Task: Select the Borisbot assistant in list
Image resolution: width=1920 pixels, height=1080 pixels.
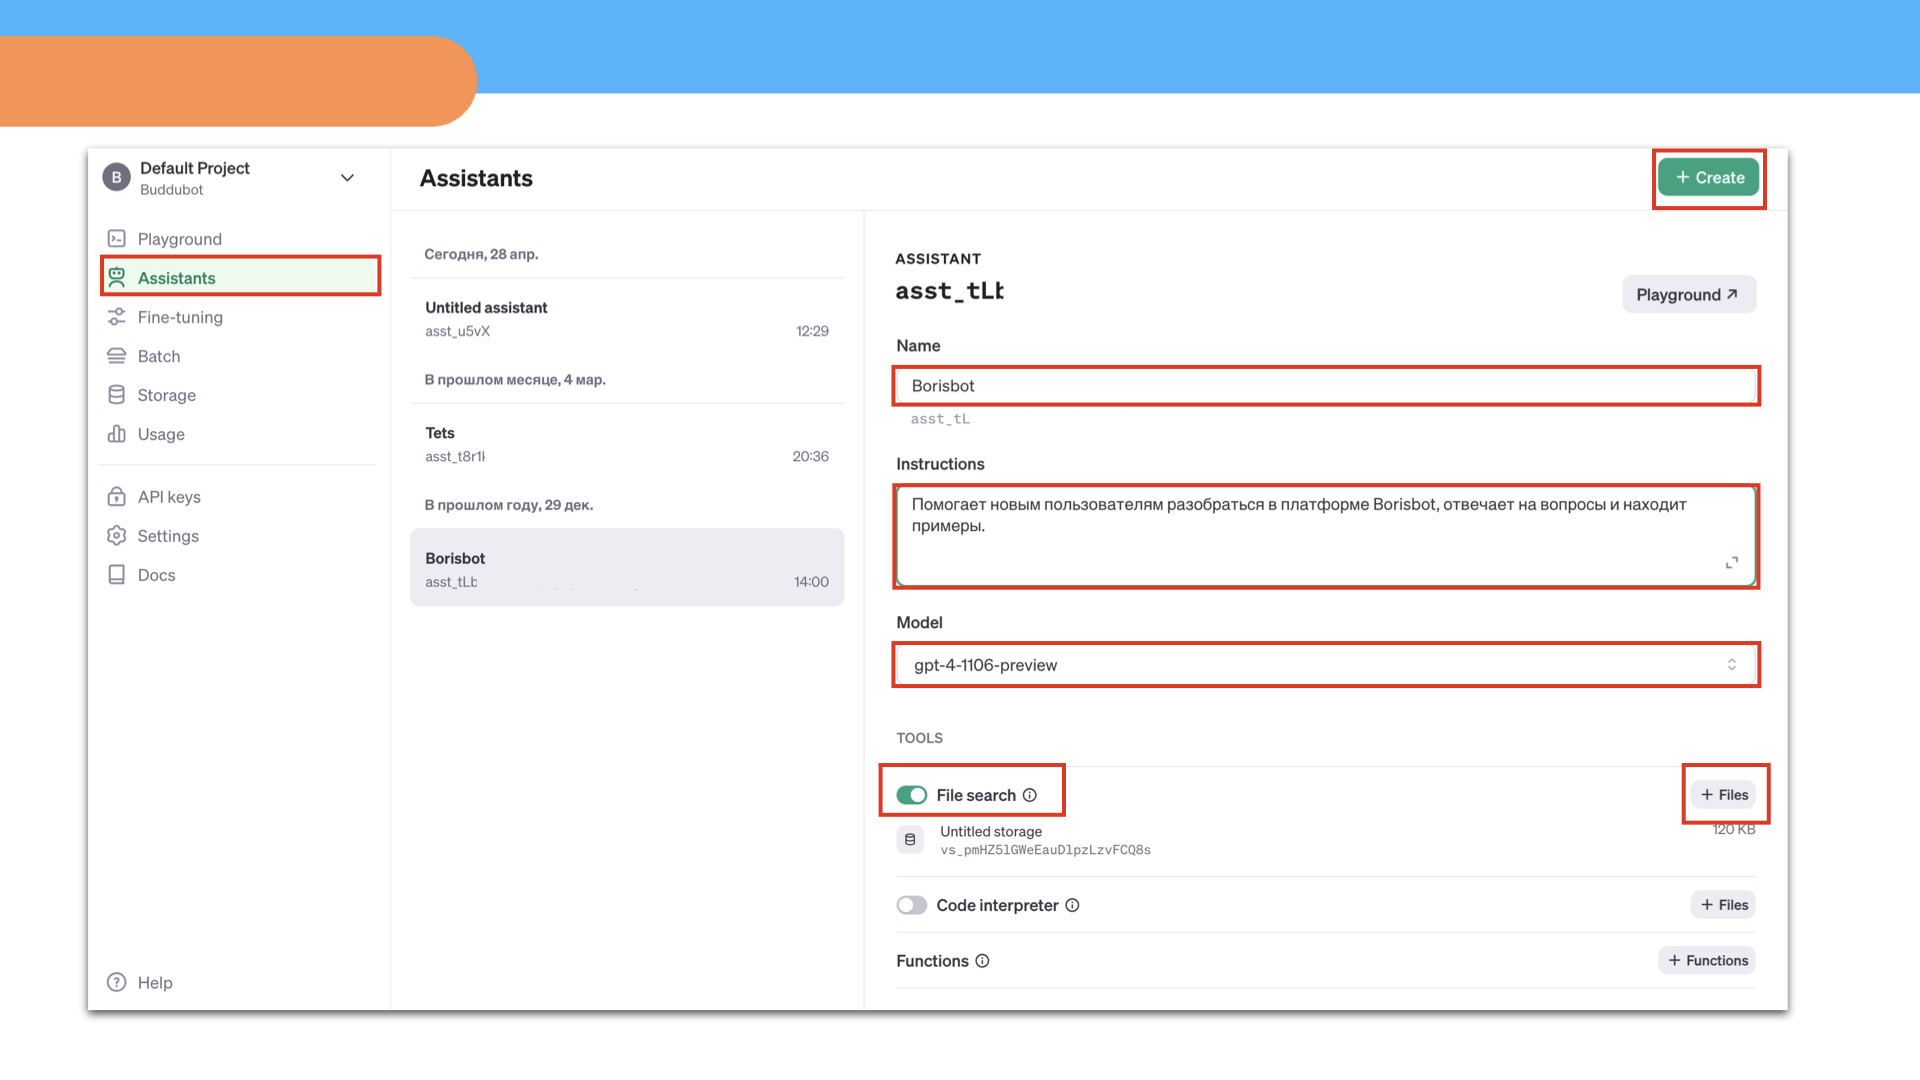Action: point(627,568)
